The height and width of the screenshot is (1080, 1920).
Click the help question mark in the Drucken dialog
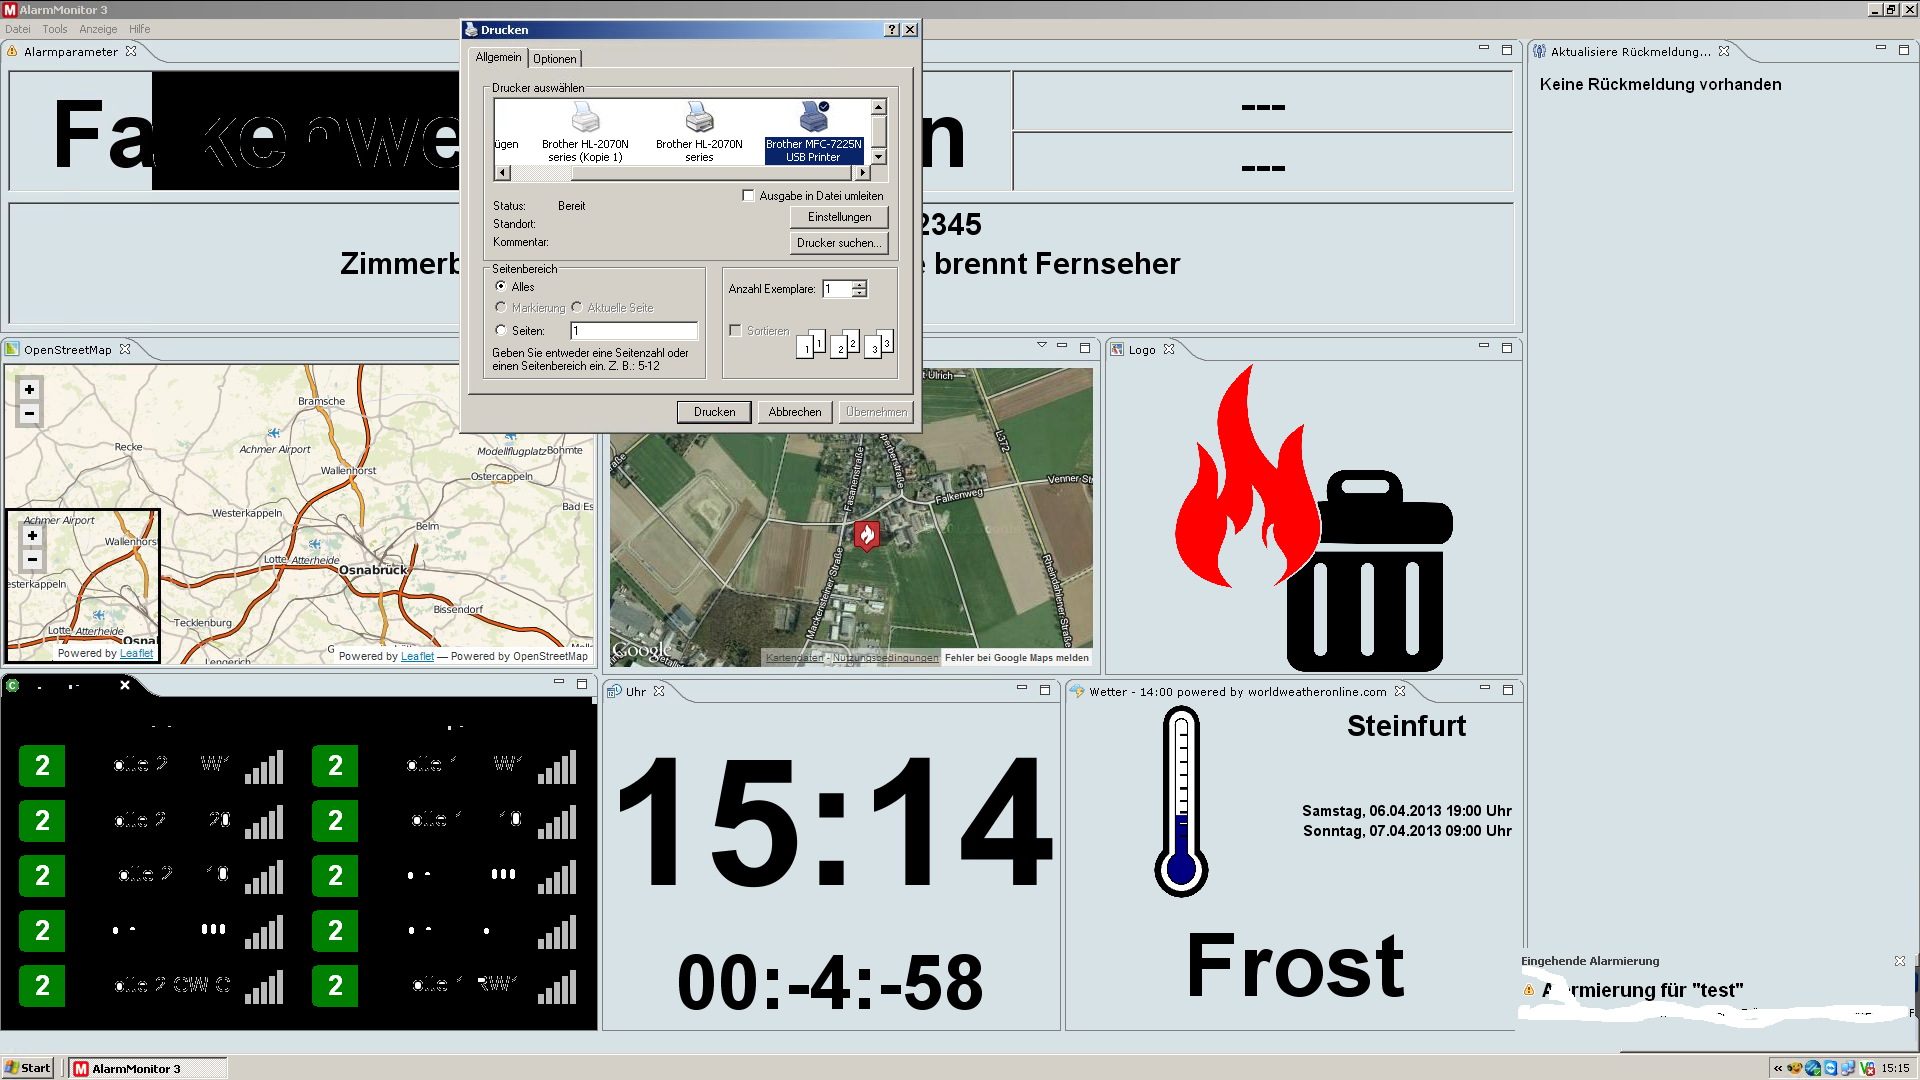891,30
